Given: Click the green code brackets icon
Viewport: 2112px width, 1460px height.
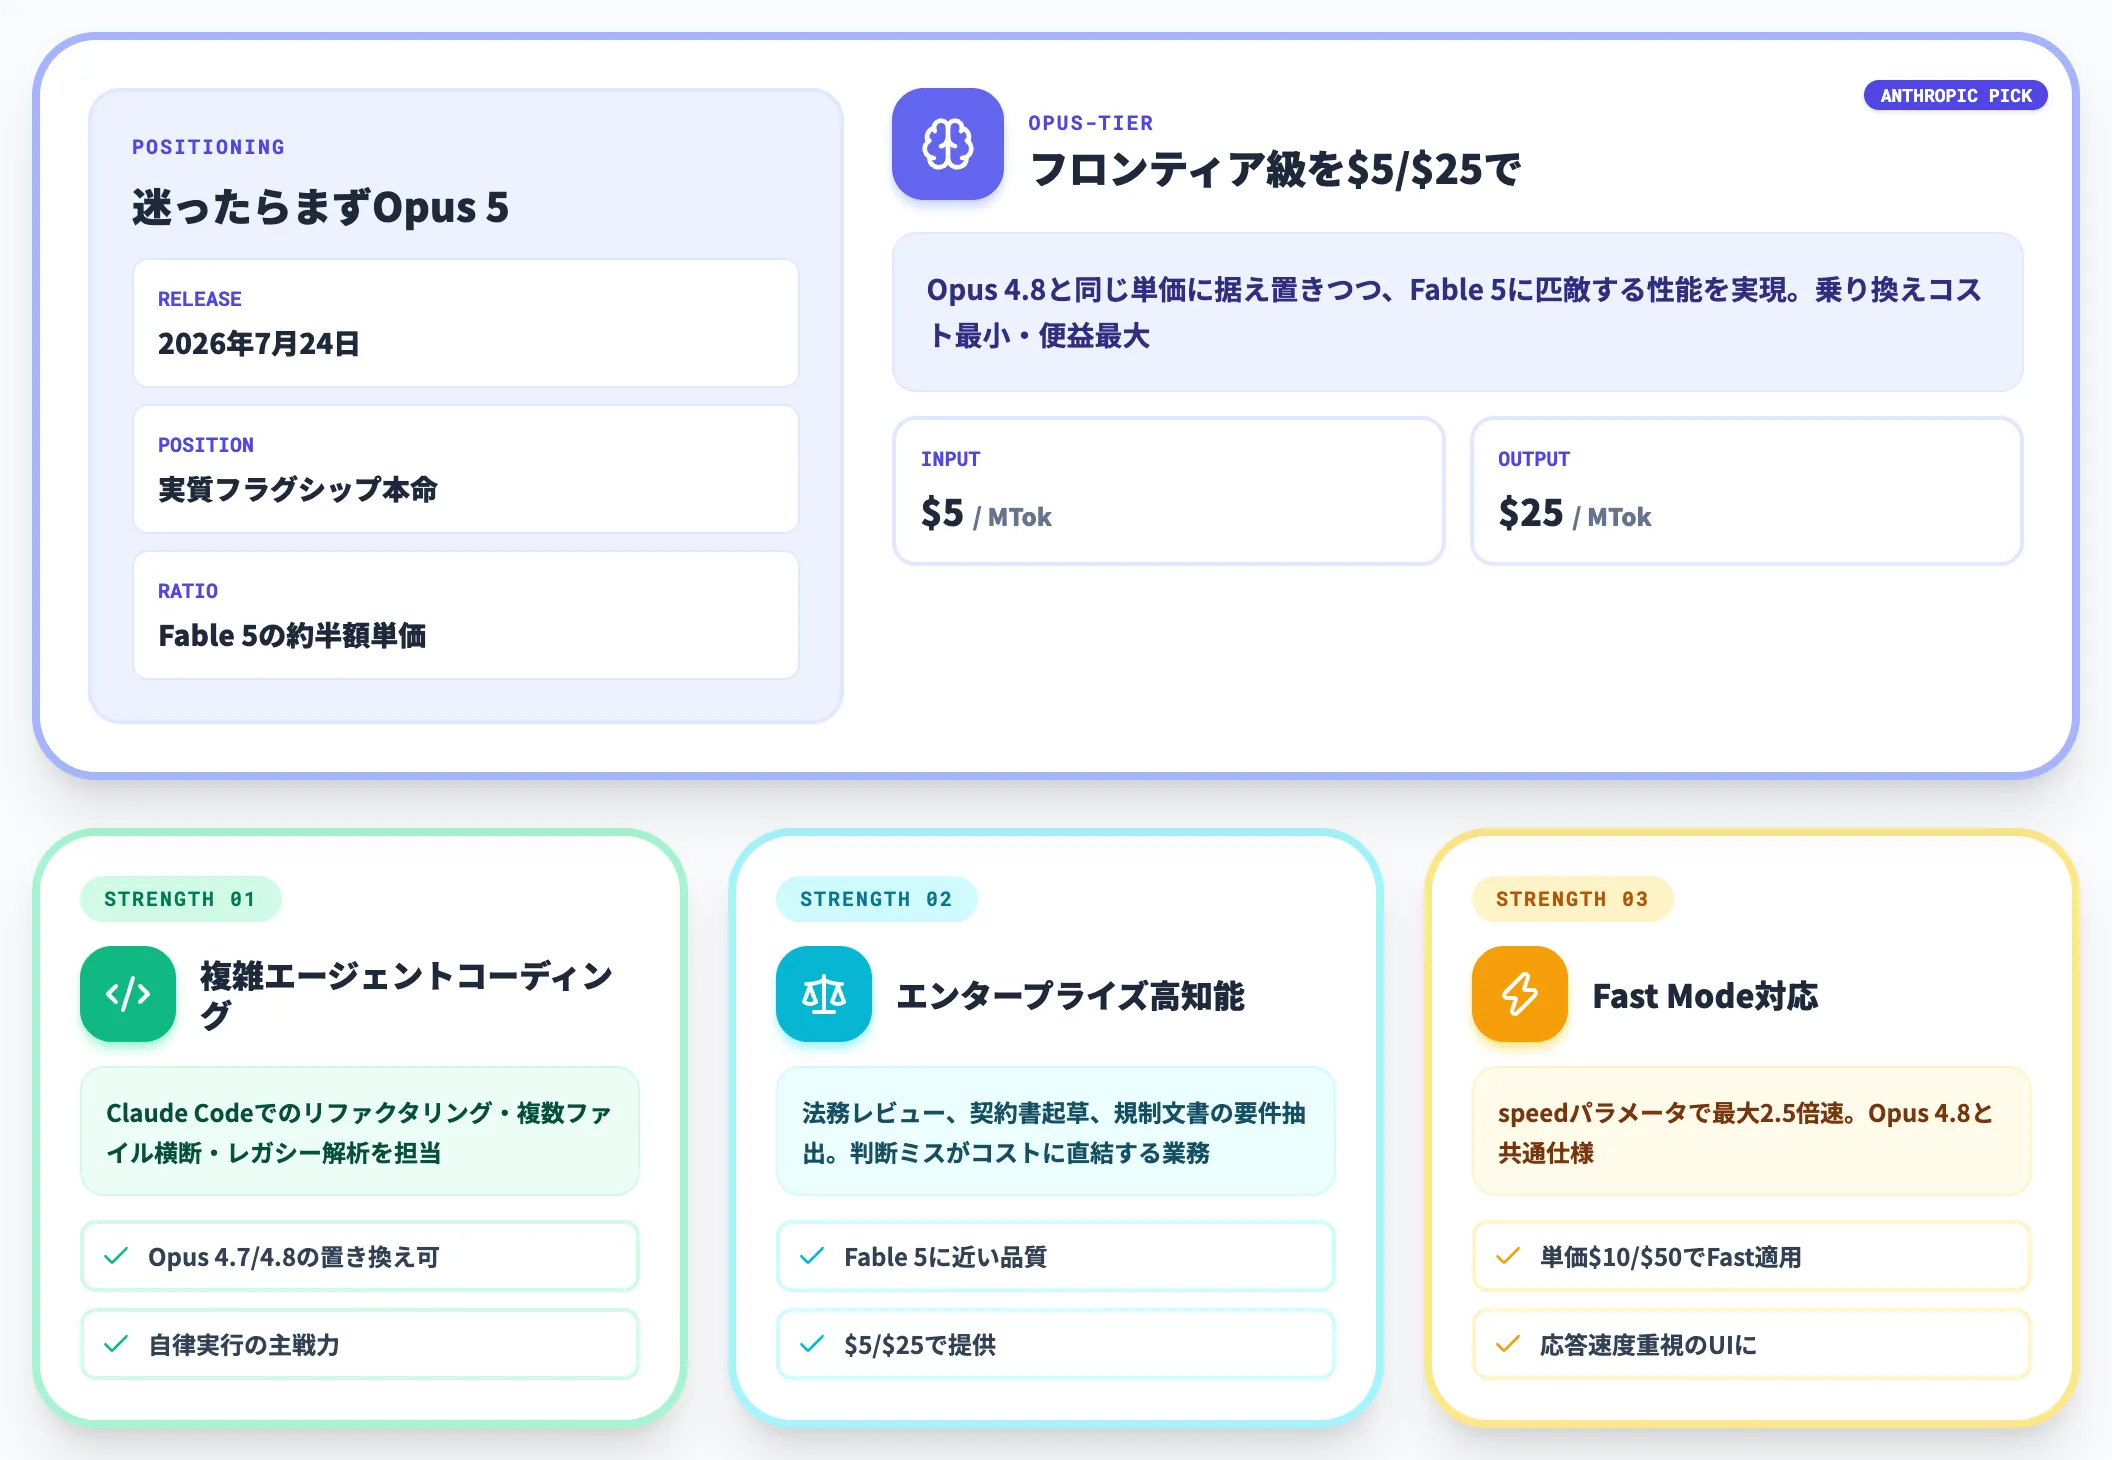Looking at the screenshot, I should (128, 994).
